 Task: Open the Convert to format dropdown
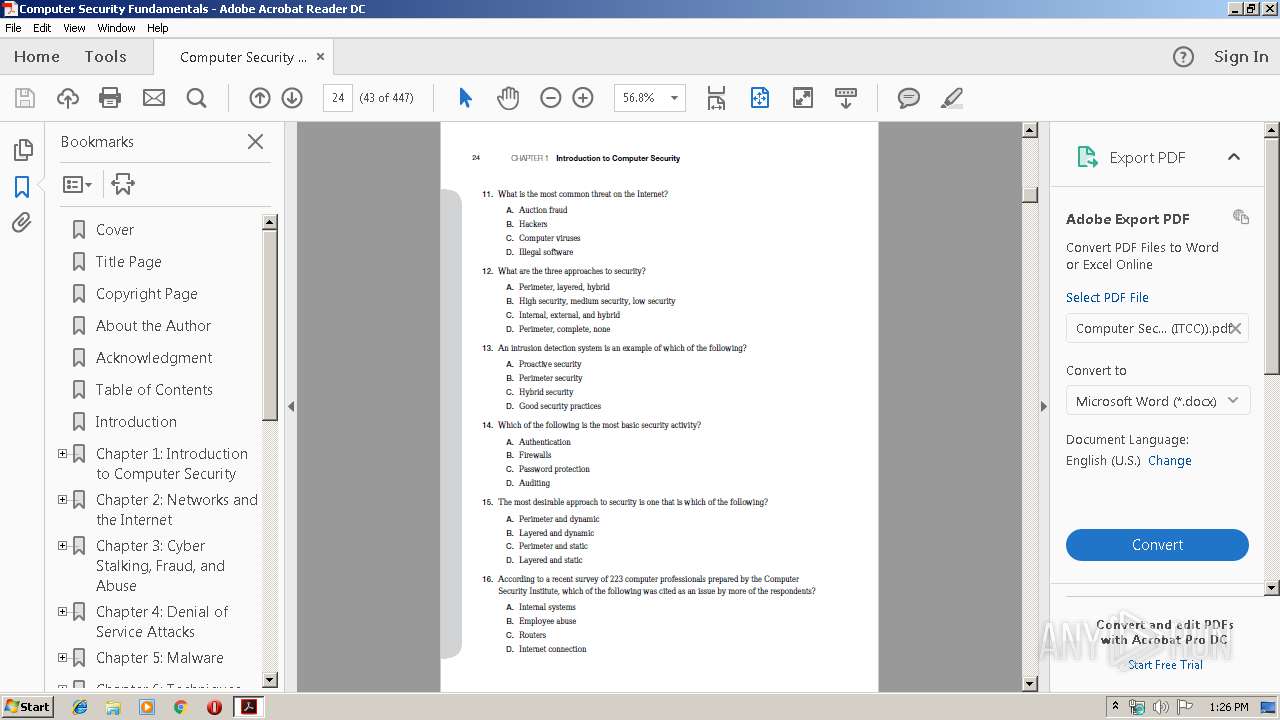(1157, 401)
